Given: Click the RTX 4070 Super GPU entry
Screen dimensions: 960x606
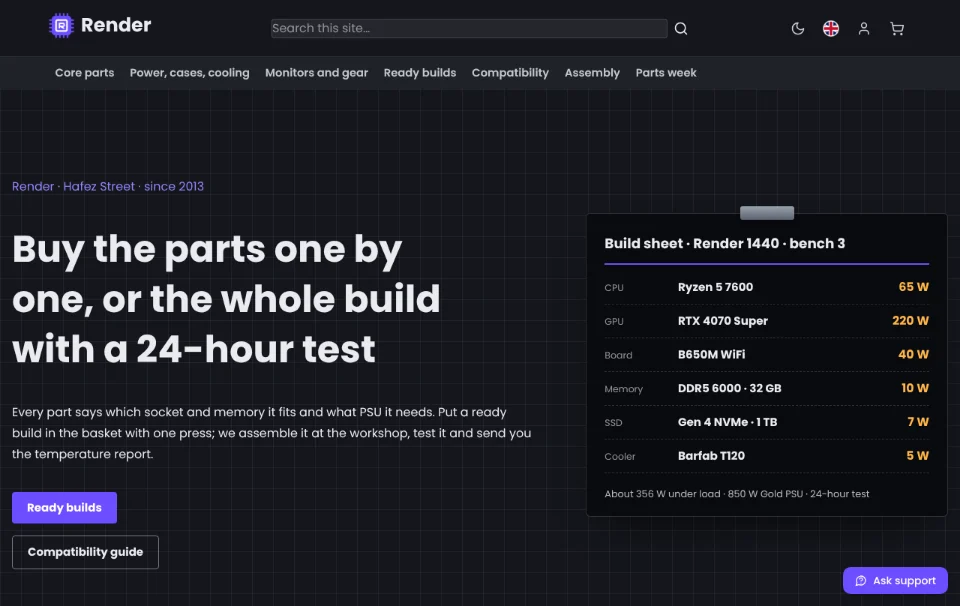Looking at the screenshot, I should 722,321.
